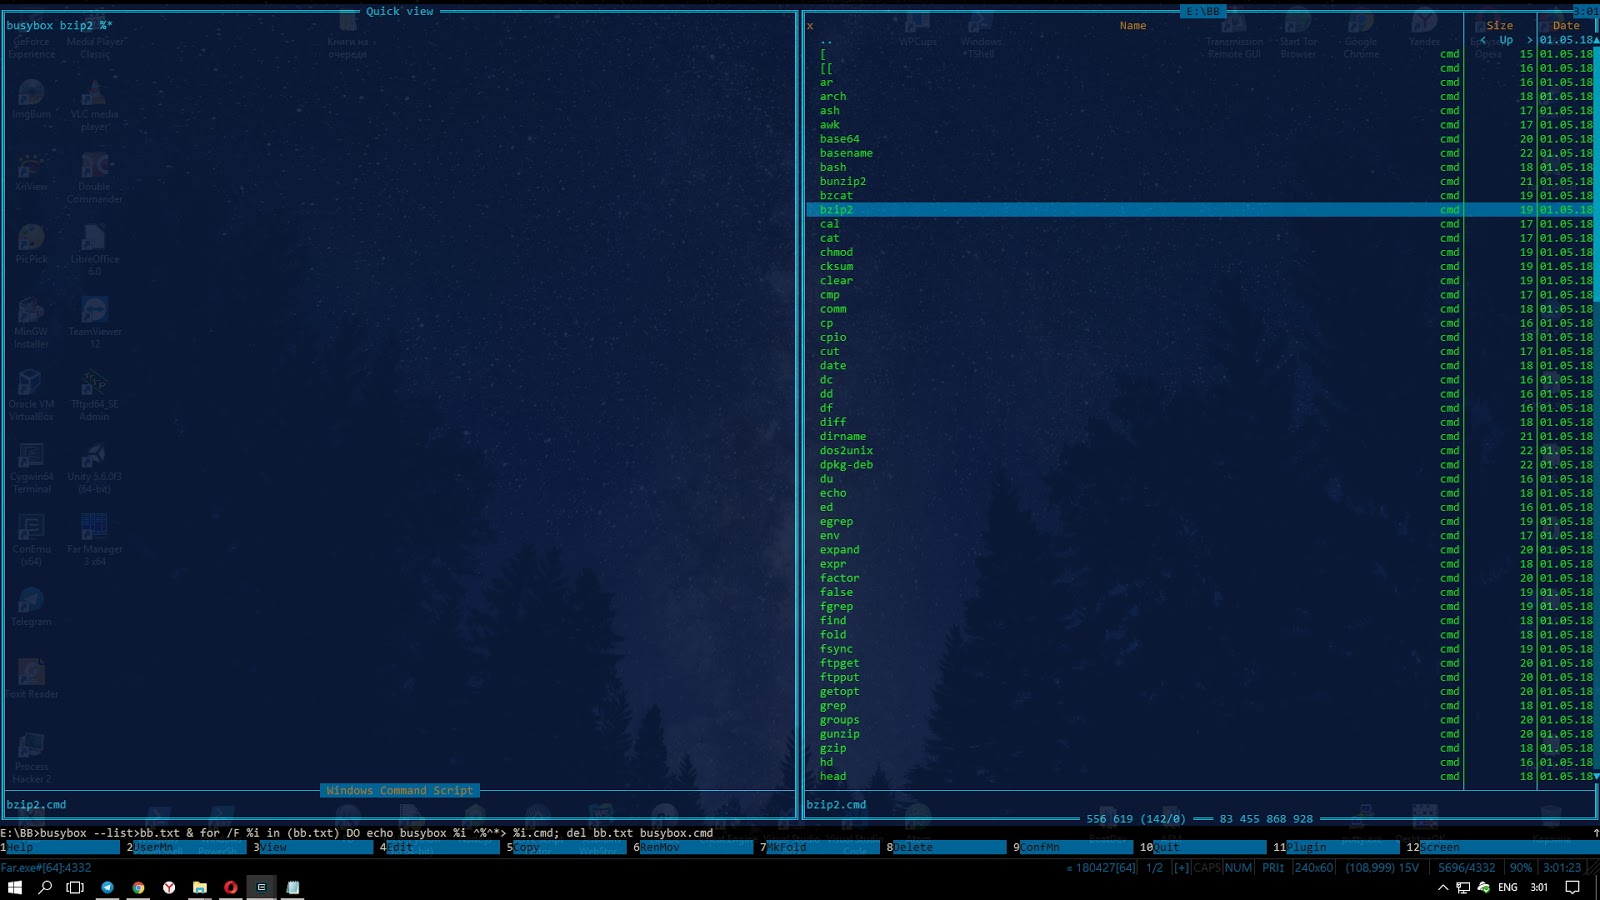Screen dimensions: 1600x900
Task: Open the green sync tray icon
Action: click(1484, 887)
